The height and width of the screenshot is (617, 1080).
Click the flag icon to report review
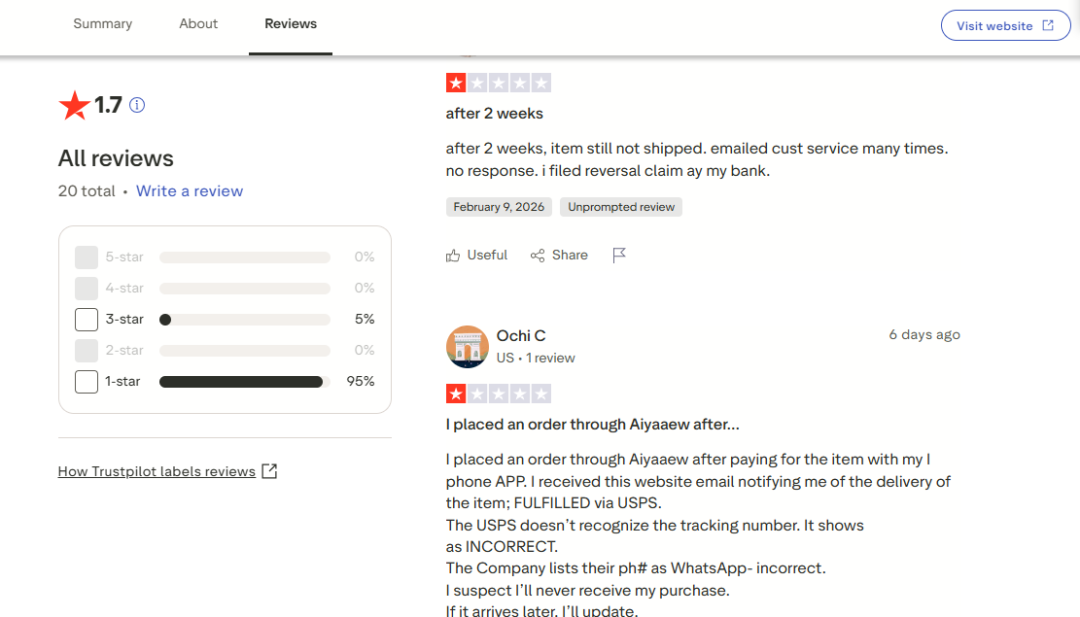point(619,255)
